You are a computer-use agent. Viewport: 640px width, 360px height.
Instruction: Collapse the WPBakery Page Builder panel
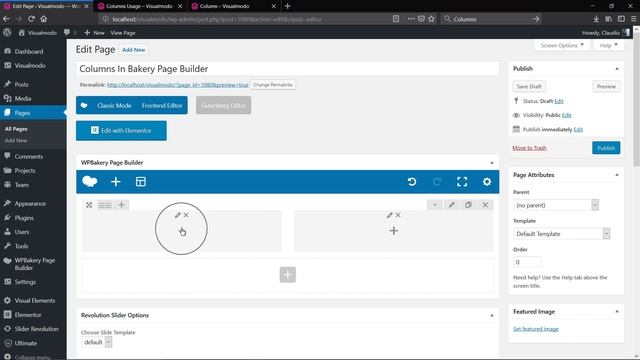(492, 163)
